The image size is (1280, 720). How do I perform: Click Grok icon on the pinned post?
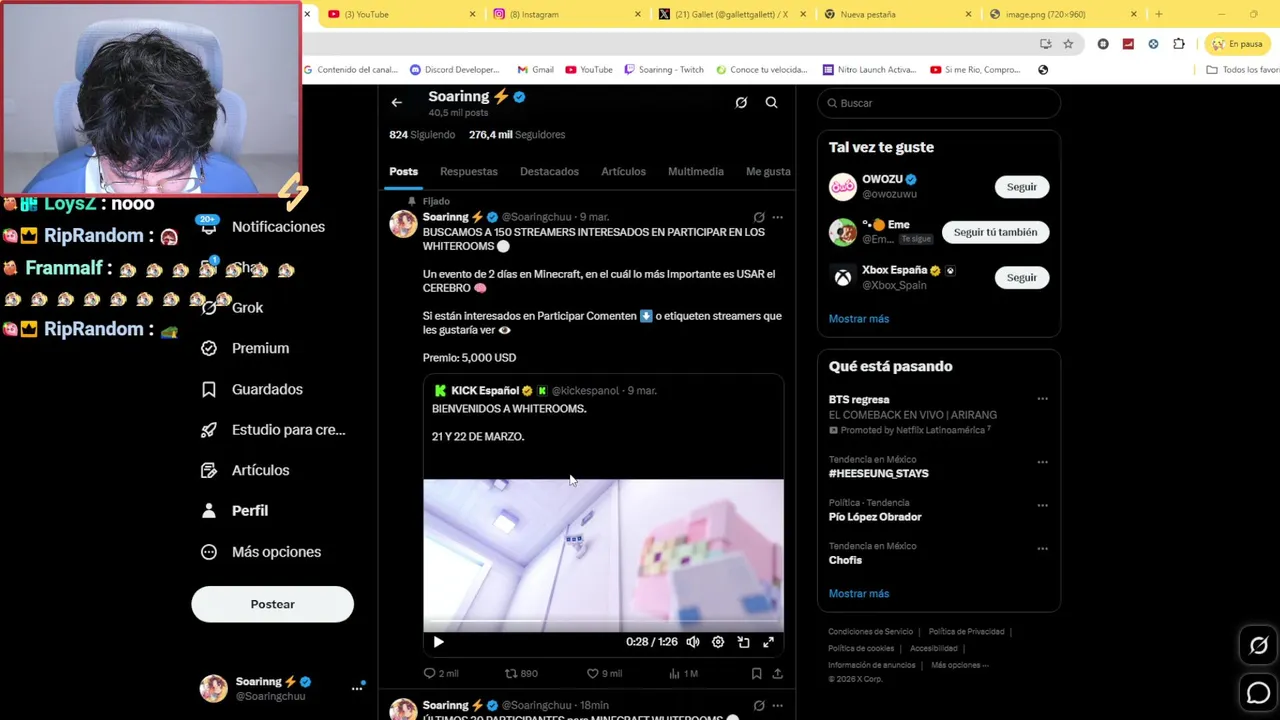click(x=759, y=217)
